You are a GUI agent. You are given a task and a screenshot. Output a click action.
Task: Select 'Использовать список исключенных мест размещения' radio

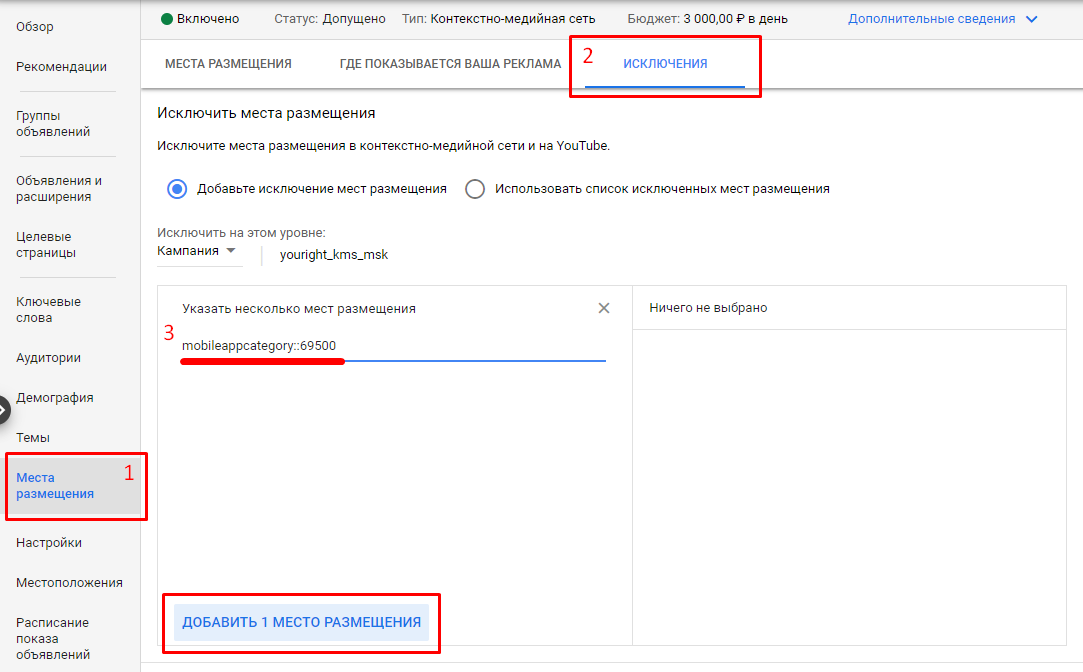[475, 189]
